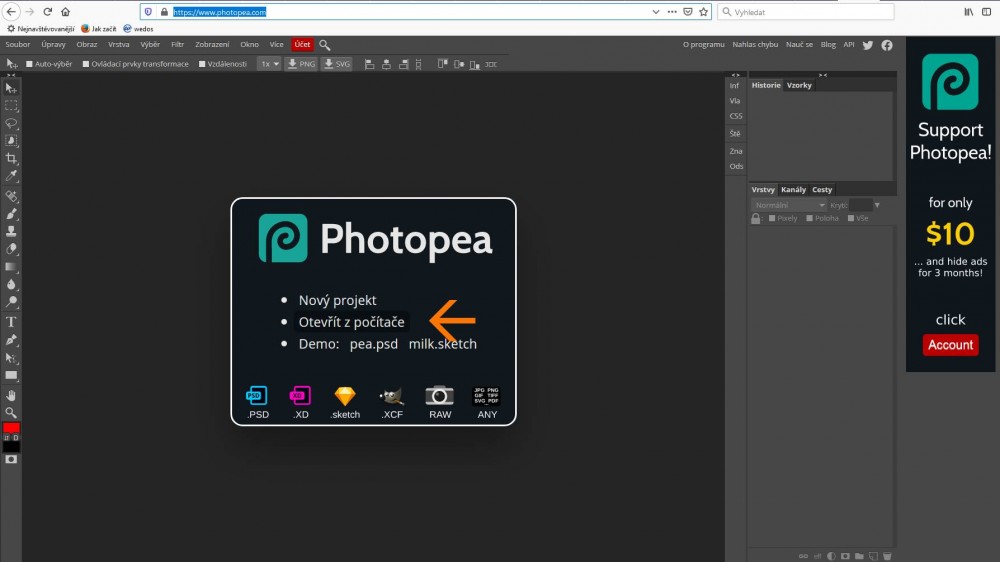Screen dimensions: 1000x562
Task: Click the red foreground color swatch
Action: click(x=11, y=428)
